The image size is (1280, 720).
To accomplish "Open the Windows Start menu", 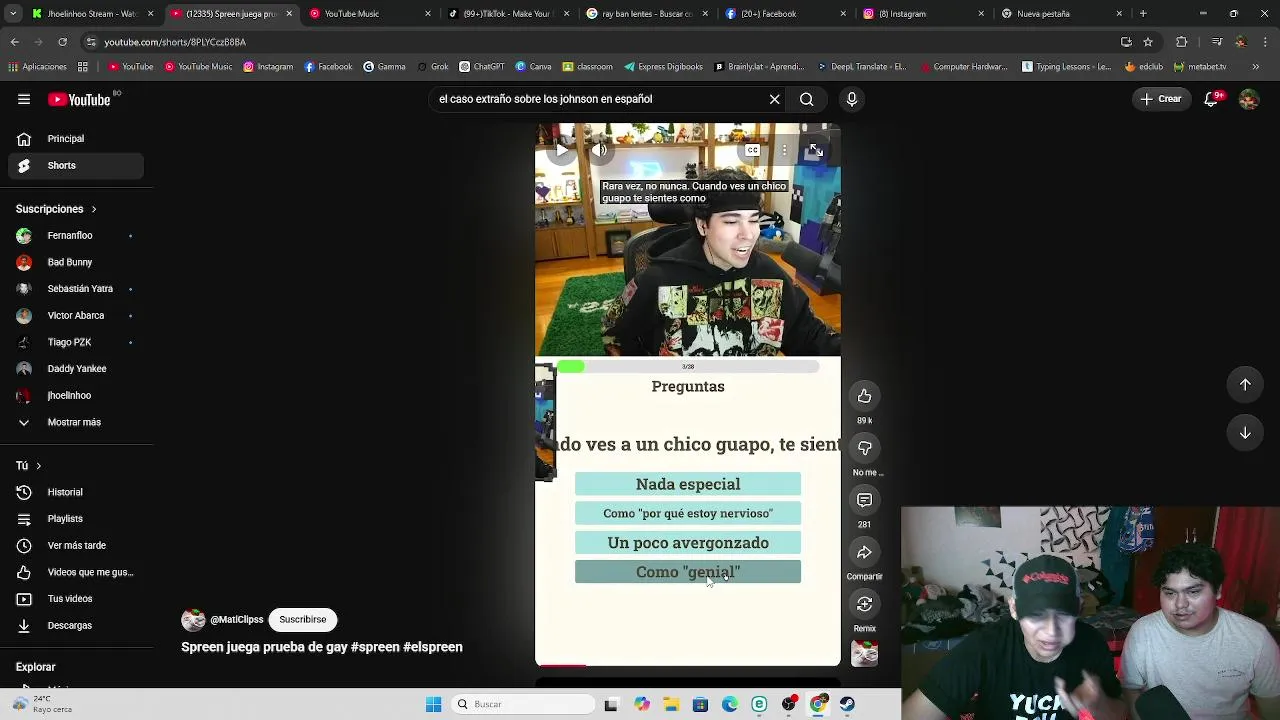I will coord(433,704).
